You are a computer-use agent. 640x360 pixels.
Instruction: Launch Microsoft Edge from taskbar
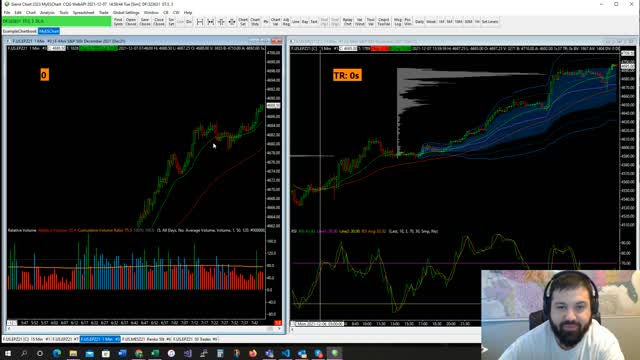point(57,353)
